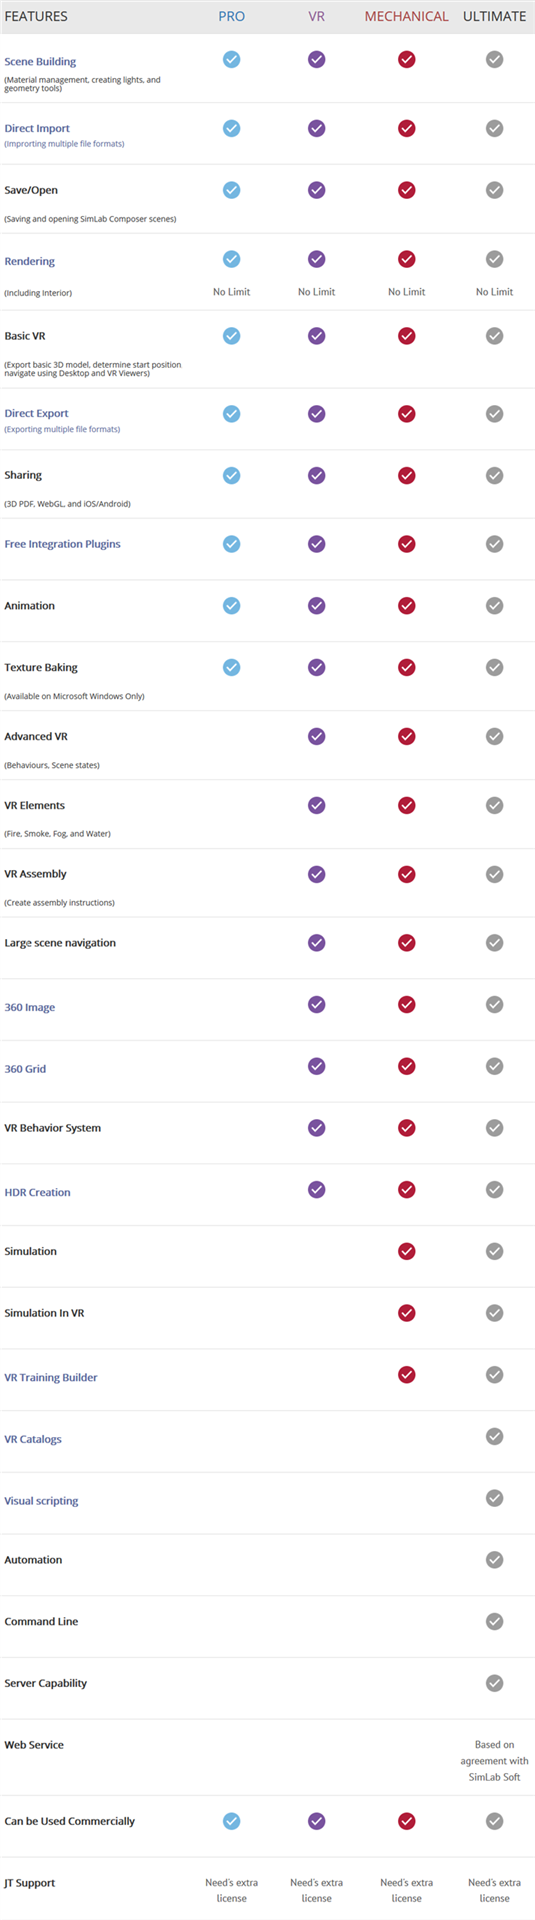The image size is (535, 1920).
Task: Click the VR checkmark for 360 Grid
Action: pyautogui.click(x=316, y=1066)
